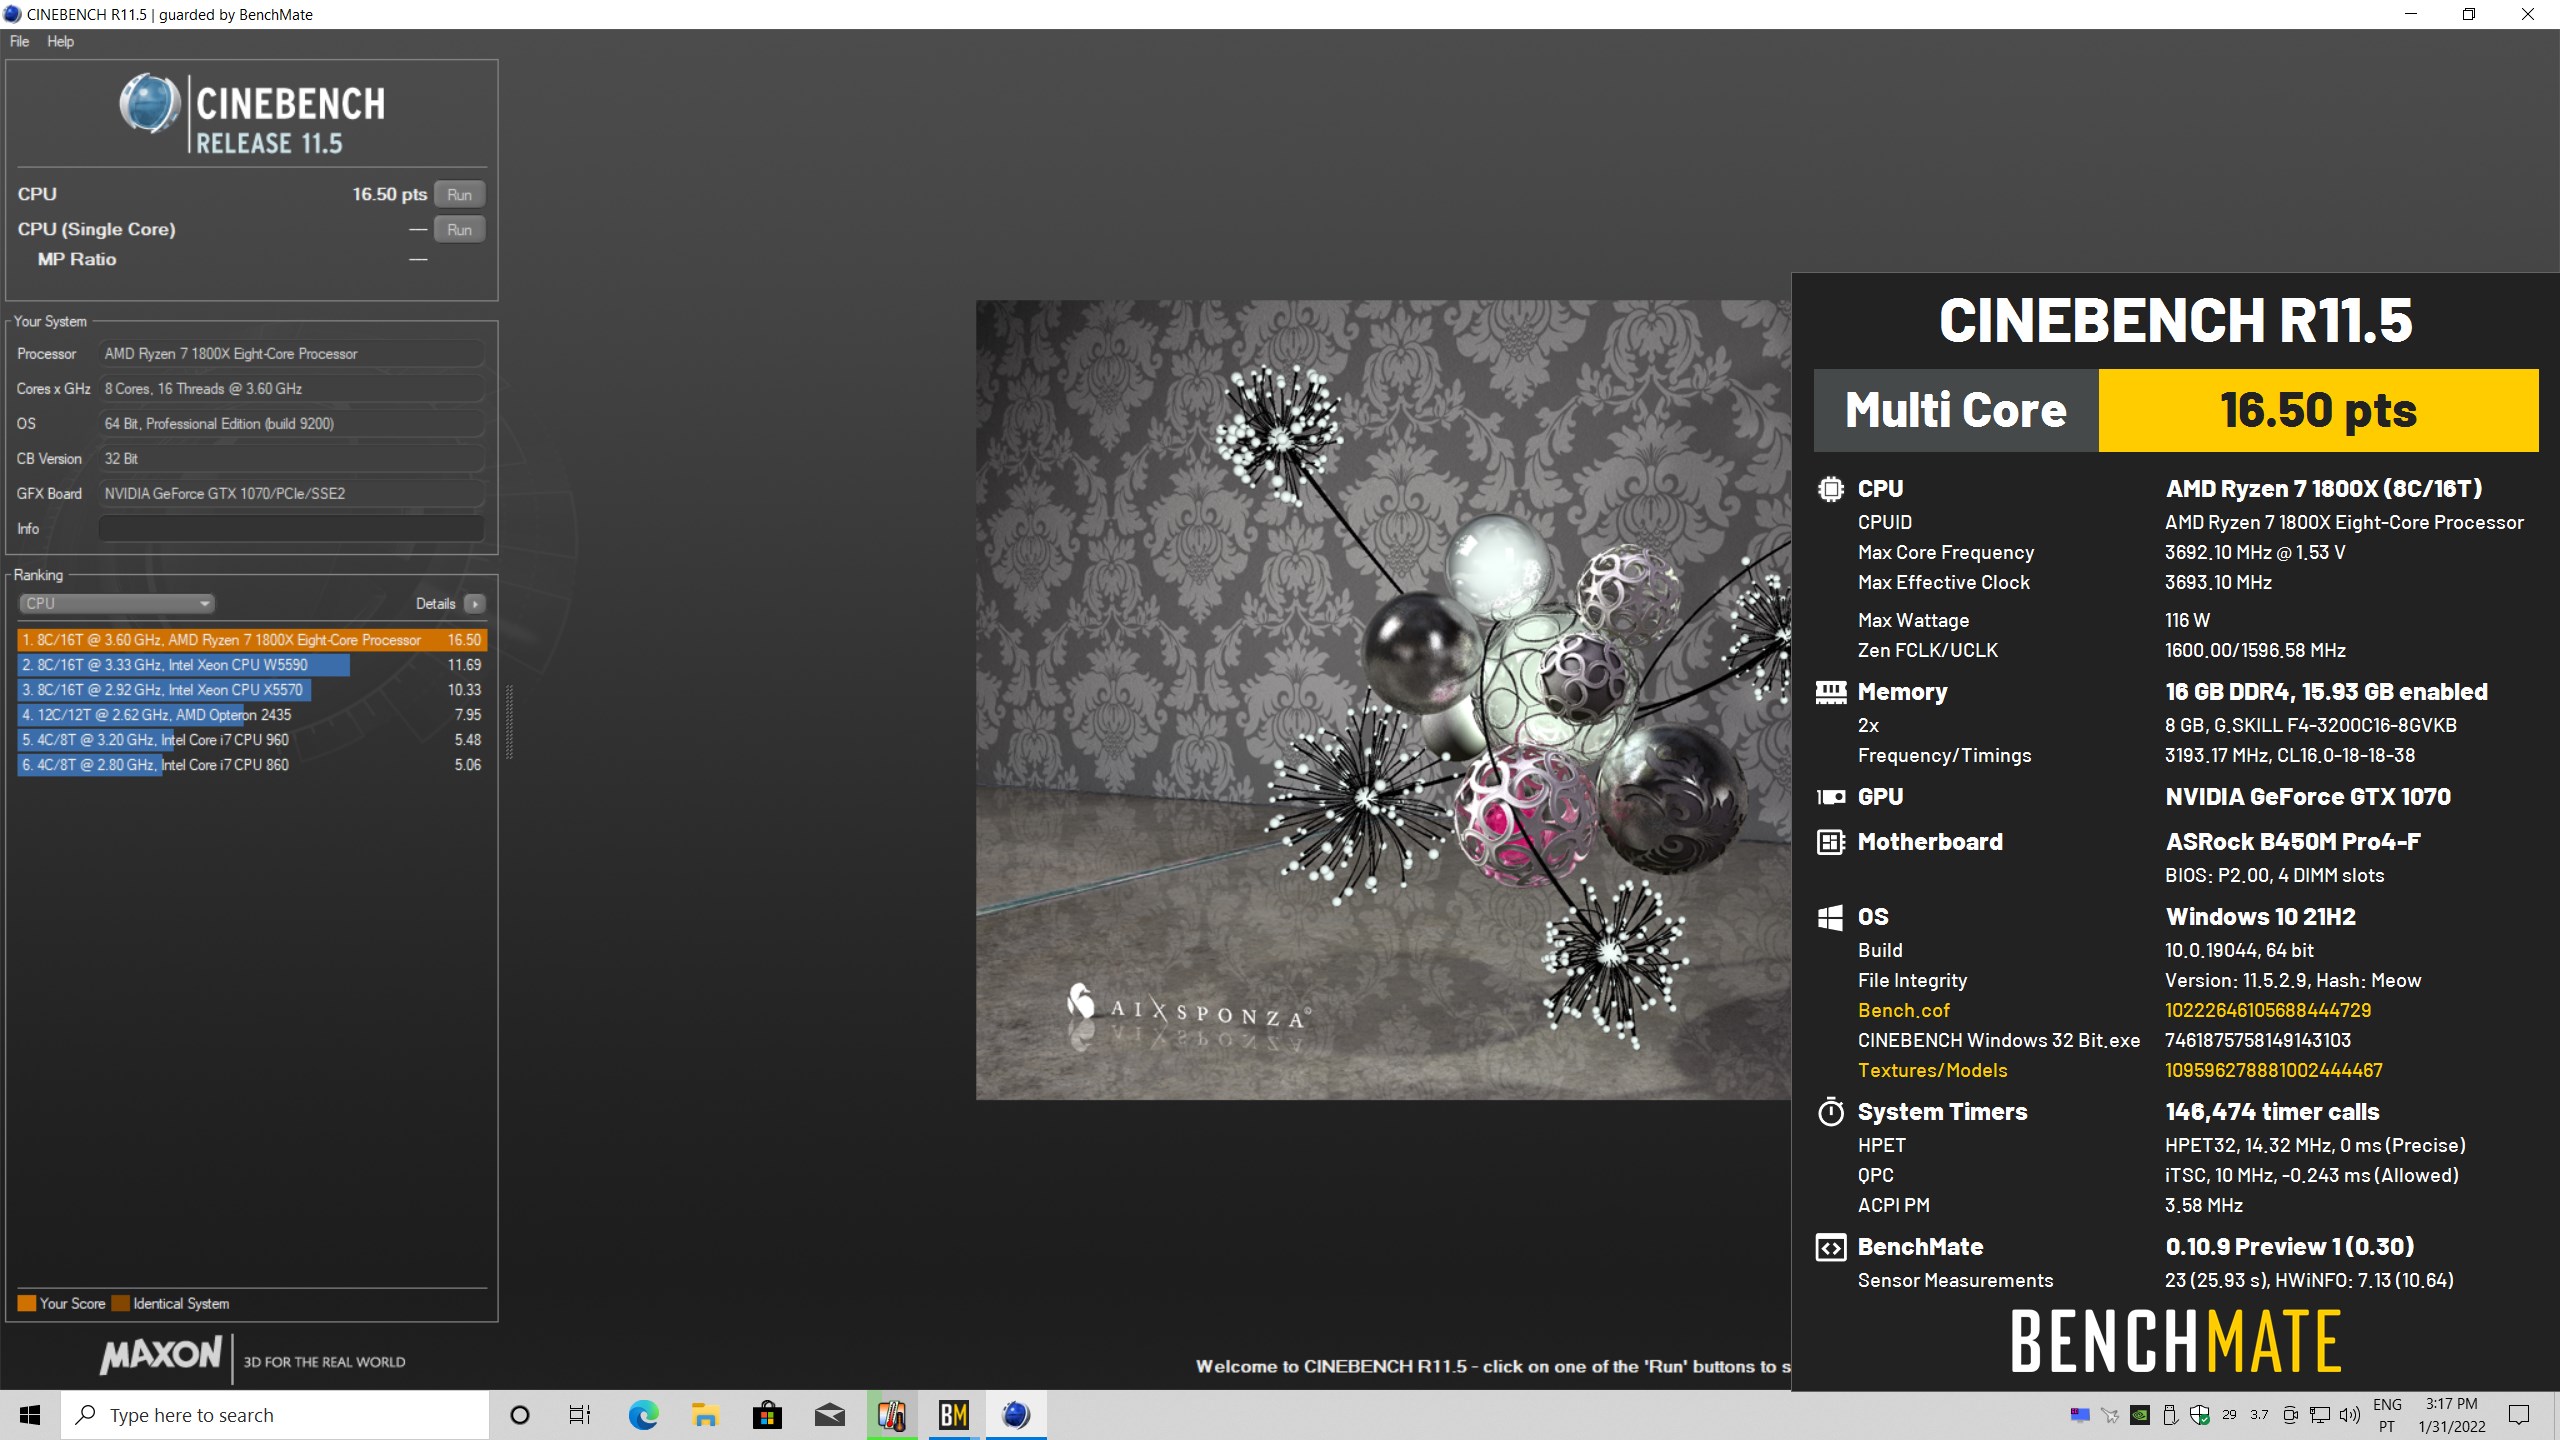Click the GFX Board field value
The width and height of the screenshot is (2560, 1440).
[291, 494]
